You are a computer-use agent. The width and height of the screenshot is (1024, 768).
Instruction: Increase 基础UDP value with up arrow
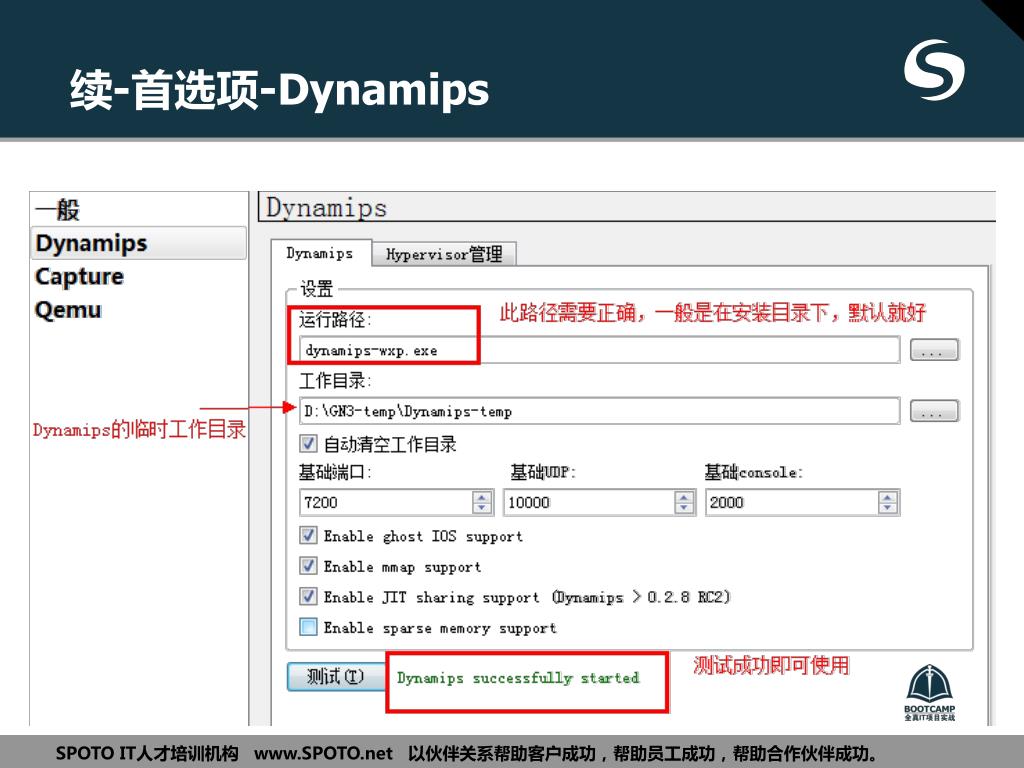point(684,497)
